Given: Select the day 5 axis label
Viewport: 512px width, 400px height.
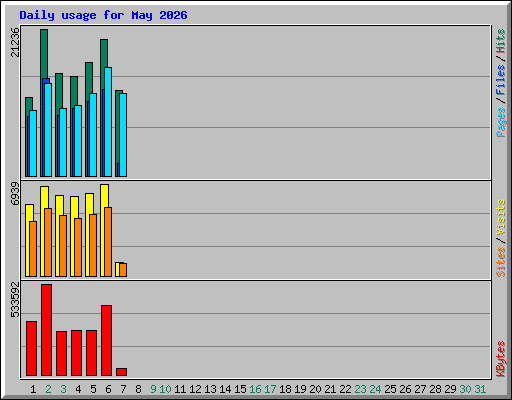Looking at the screenshot, I should [x=93, y=389].
